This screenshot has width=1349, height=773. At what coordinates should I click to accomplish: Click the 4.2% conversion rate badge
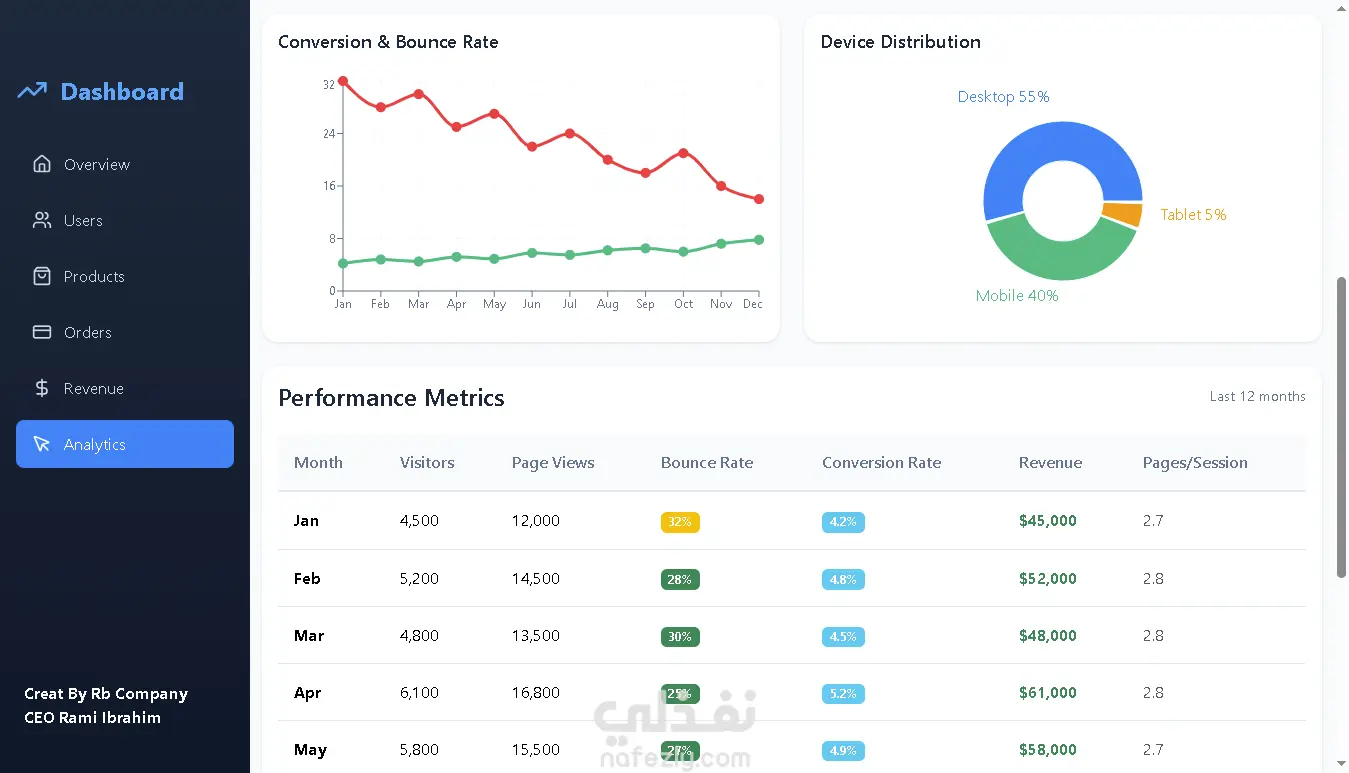(x=843, y=522)
